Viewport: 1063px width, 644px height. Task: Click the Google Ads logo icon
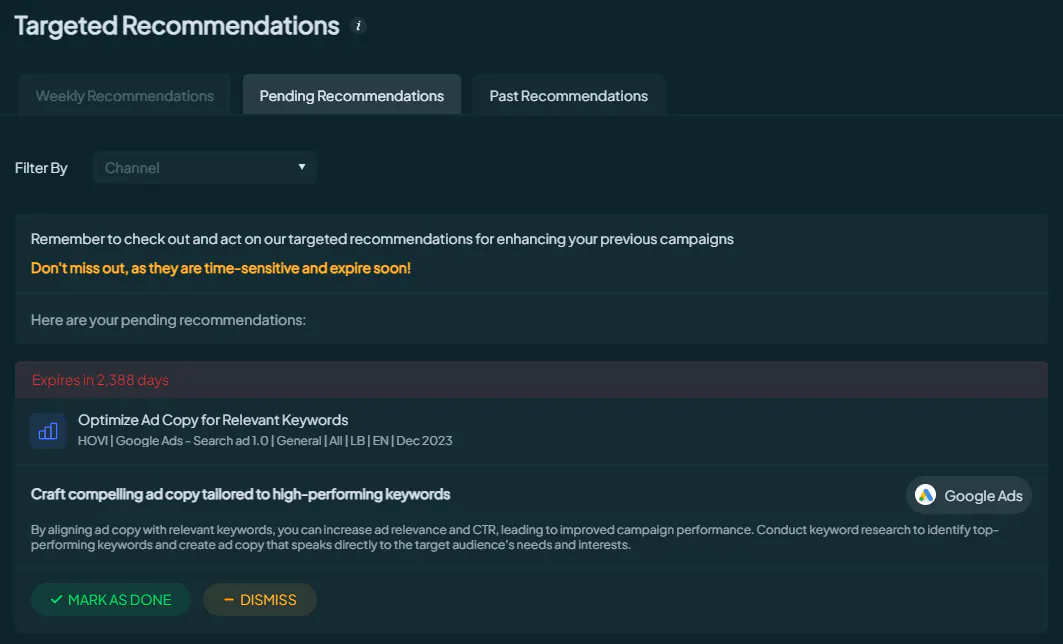925,495
